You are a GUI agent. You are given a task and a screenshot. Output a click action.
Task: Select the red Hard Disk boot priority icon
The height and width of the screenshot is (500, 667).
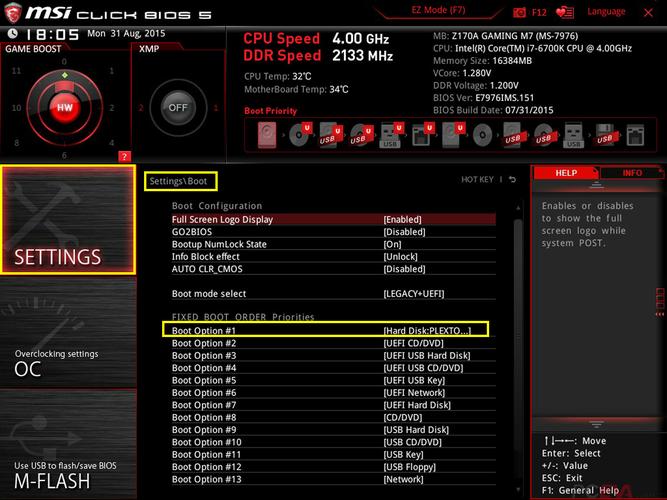click(267, 135)
